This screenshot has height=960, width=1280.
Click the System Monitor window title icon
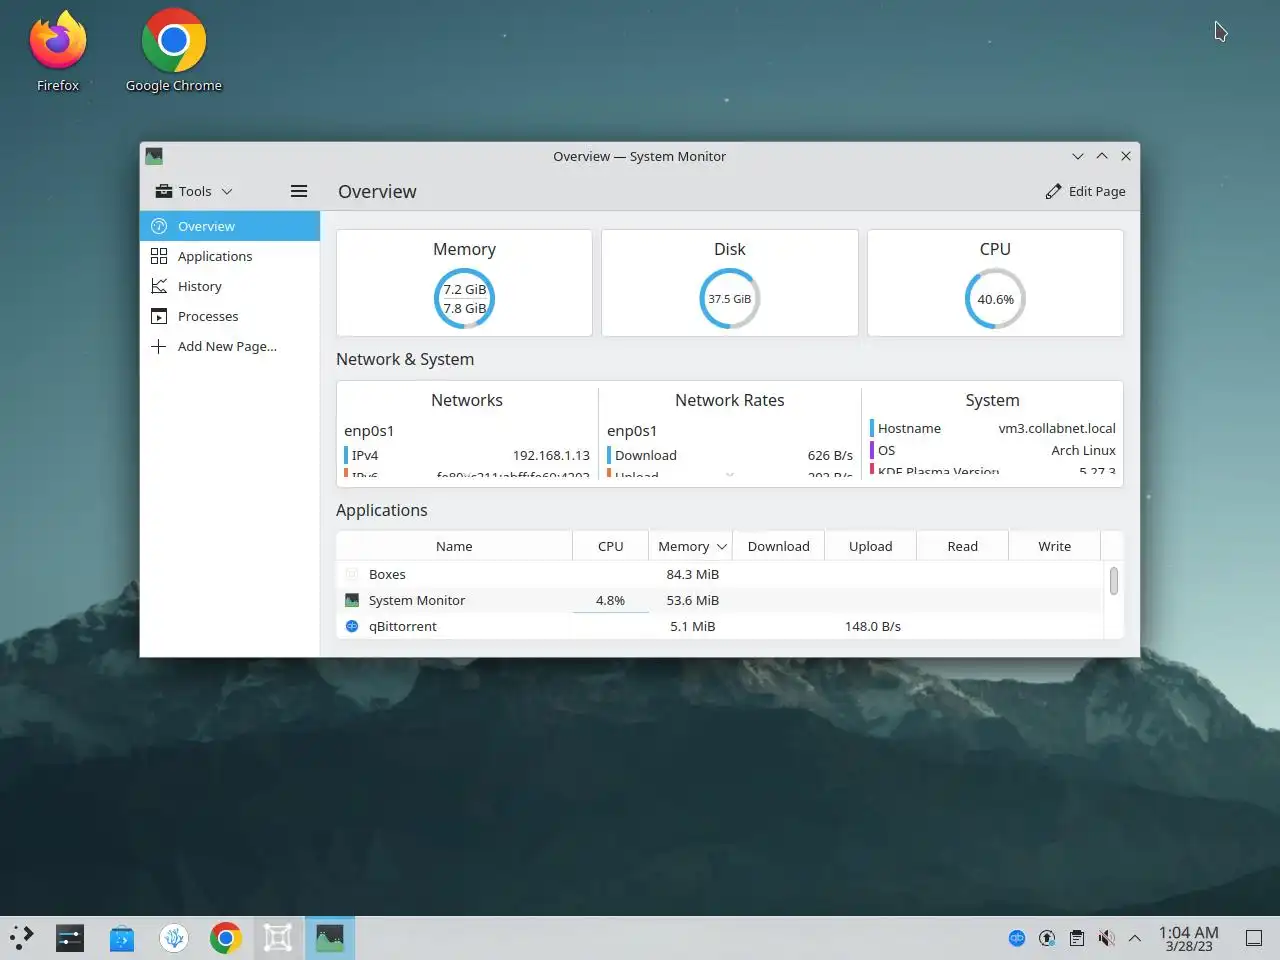tap(154, 156)
